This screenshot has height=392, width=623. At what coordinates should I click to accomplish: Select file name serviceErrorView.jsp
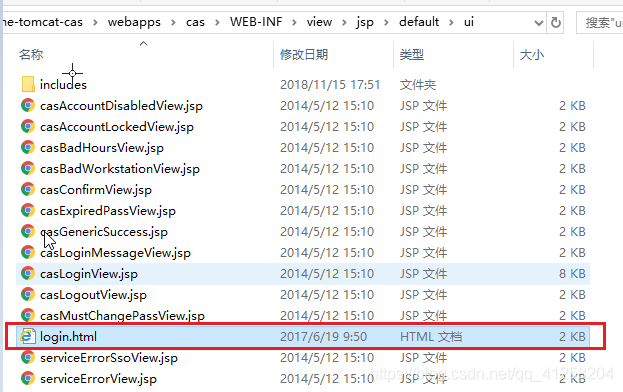(x=98, y=379)
